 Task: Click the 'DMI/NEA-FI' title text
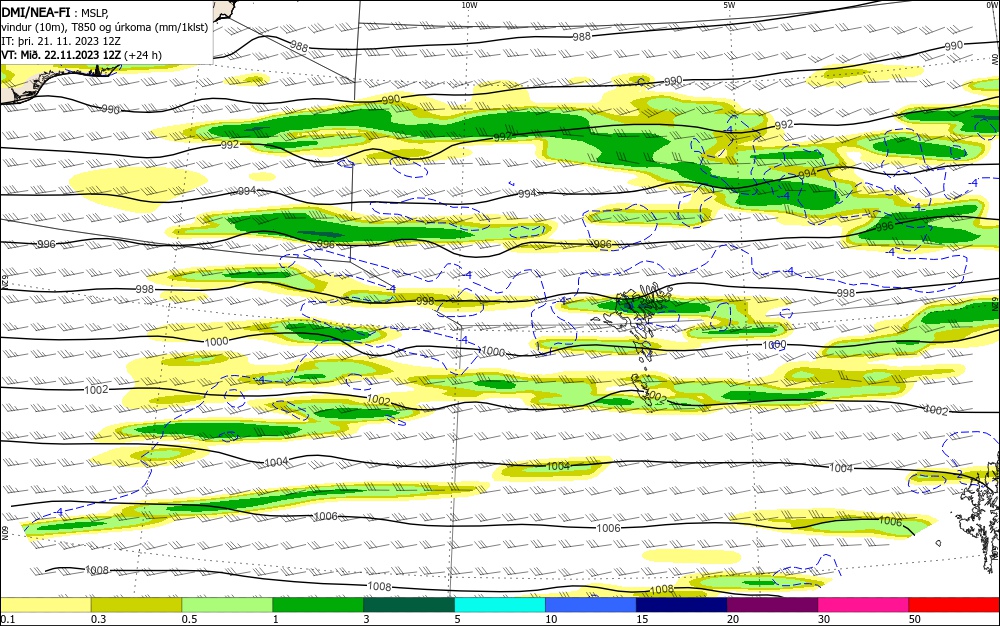(x=36, y=11)
